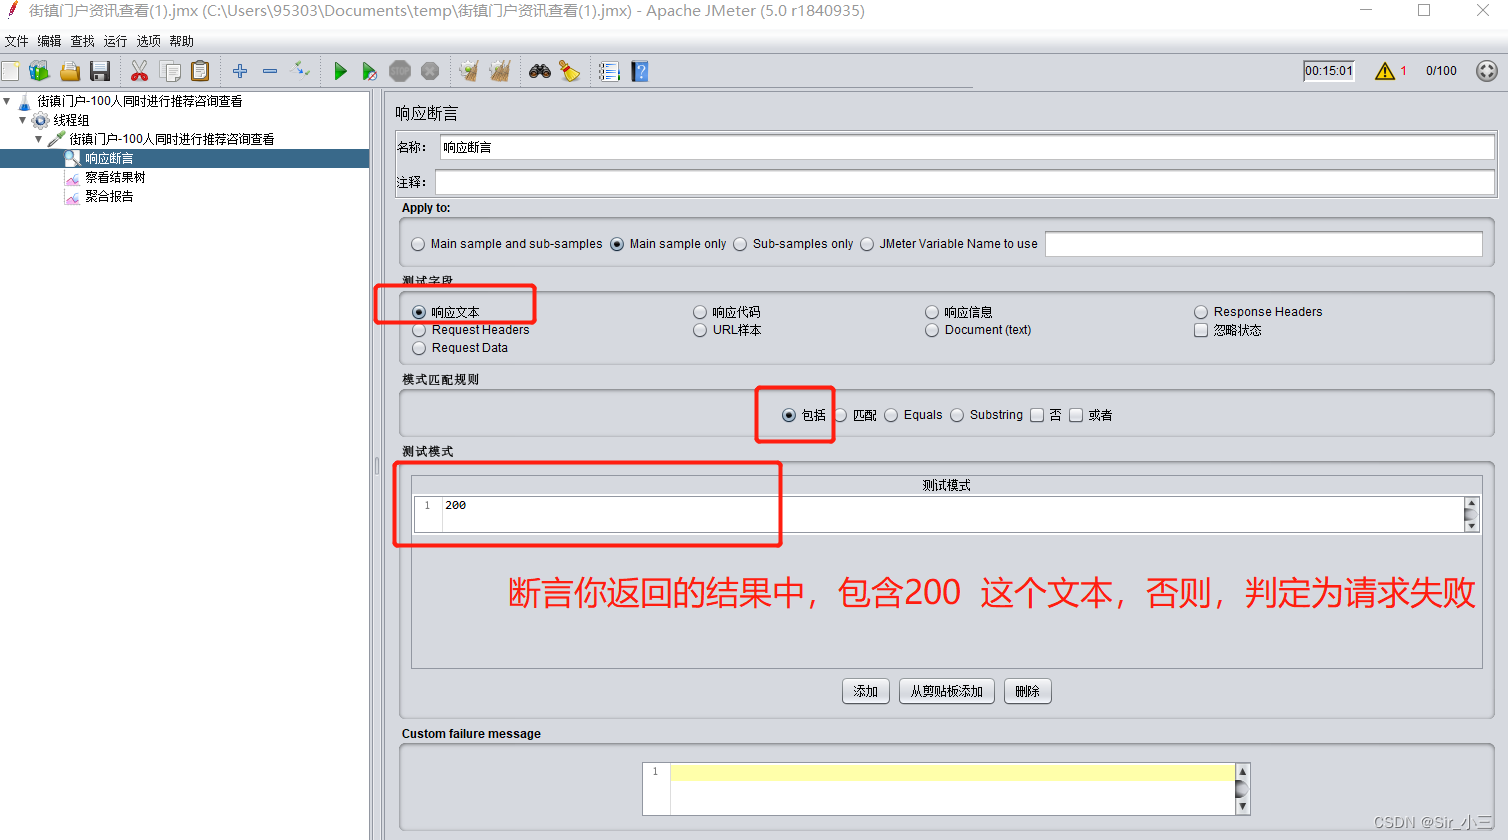This screenshot has width=1508, height=840.
Task: Open the Templates icon in toolbar
Action: (40, 71)
